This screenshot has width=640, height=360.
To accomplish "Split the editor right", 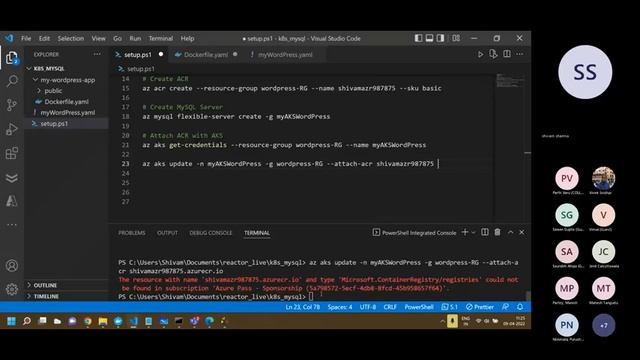I will click(x=507, y=54).
